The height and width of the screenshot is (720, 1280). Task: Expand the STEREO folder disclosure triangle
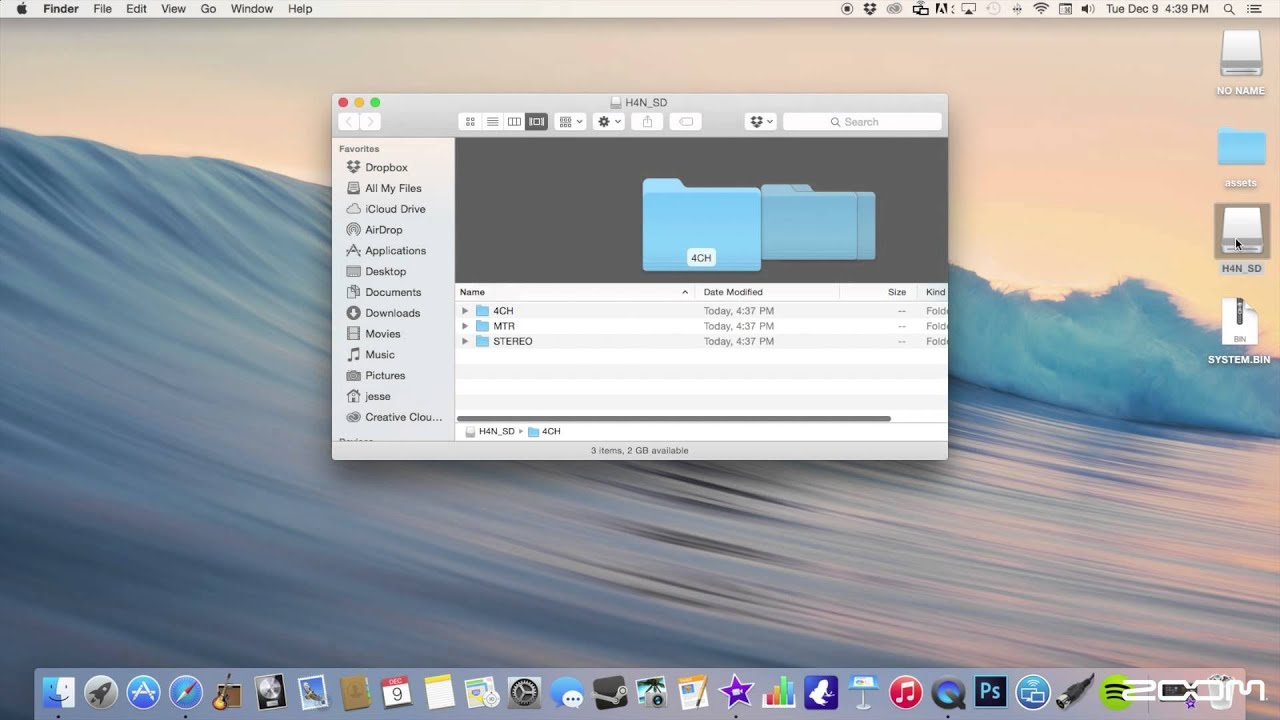[x=465, y=341]
